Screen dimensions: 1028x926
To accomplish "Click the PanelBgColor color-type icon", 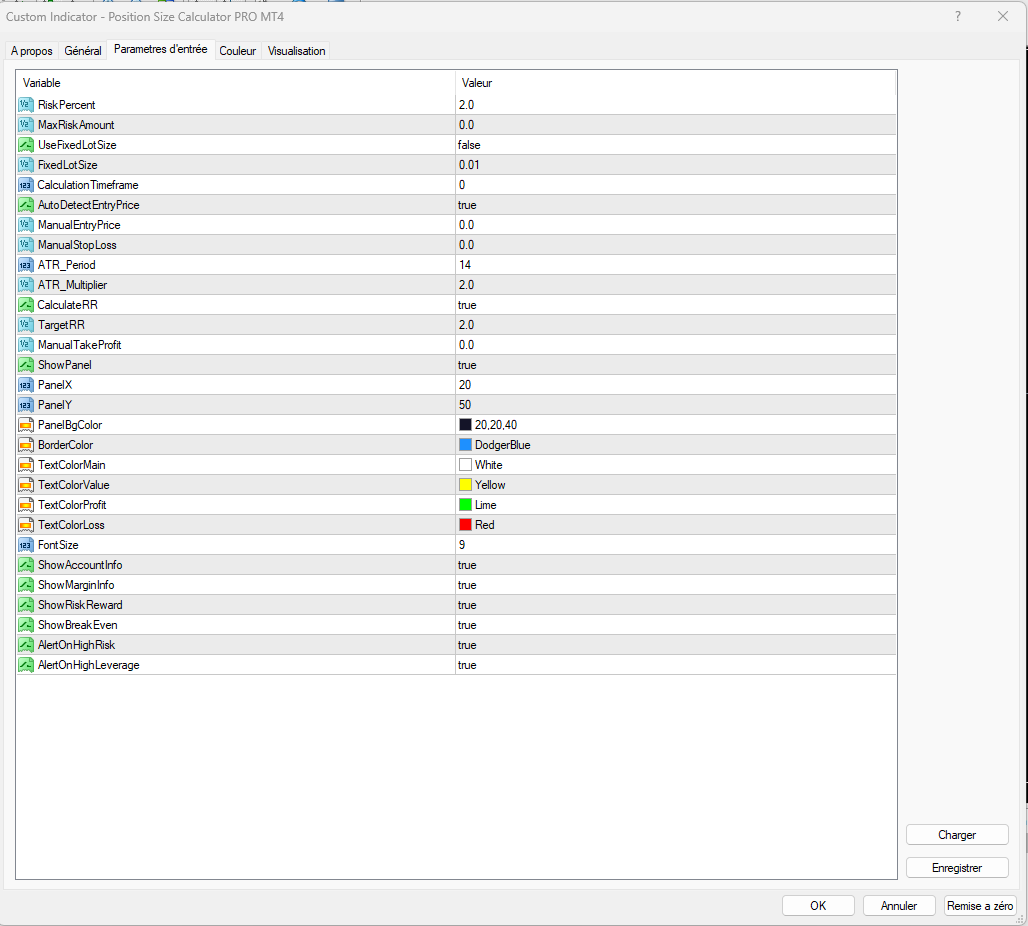I will click(26, 425).
